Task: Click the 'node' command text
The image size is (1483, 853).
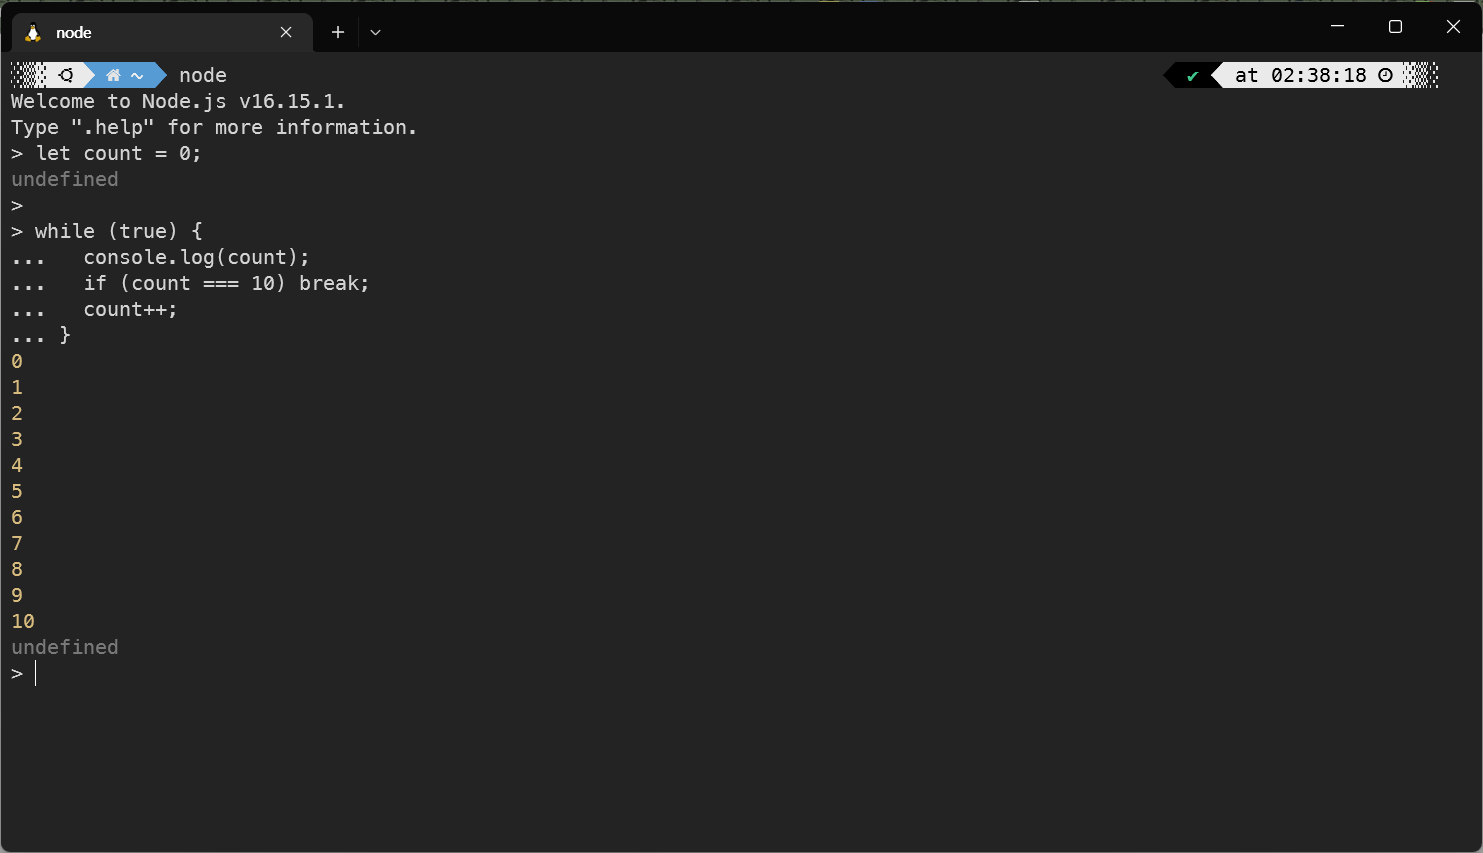Action: 203,75
